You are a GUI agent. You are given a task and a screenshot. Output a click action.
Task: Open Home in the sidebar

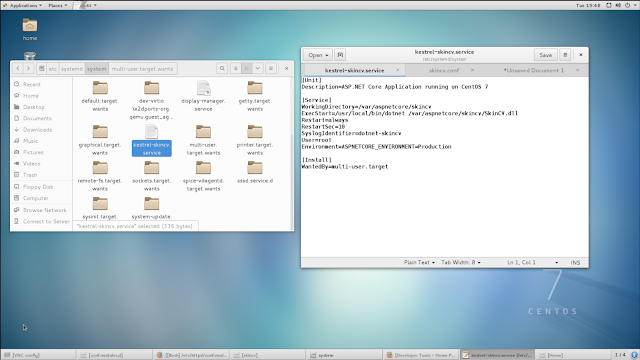(x=41, y=96)
